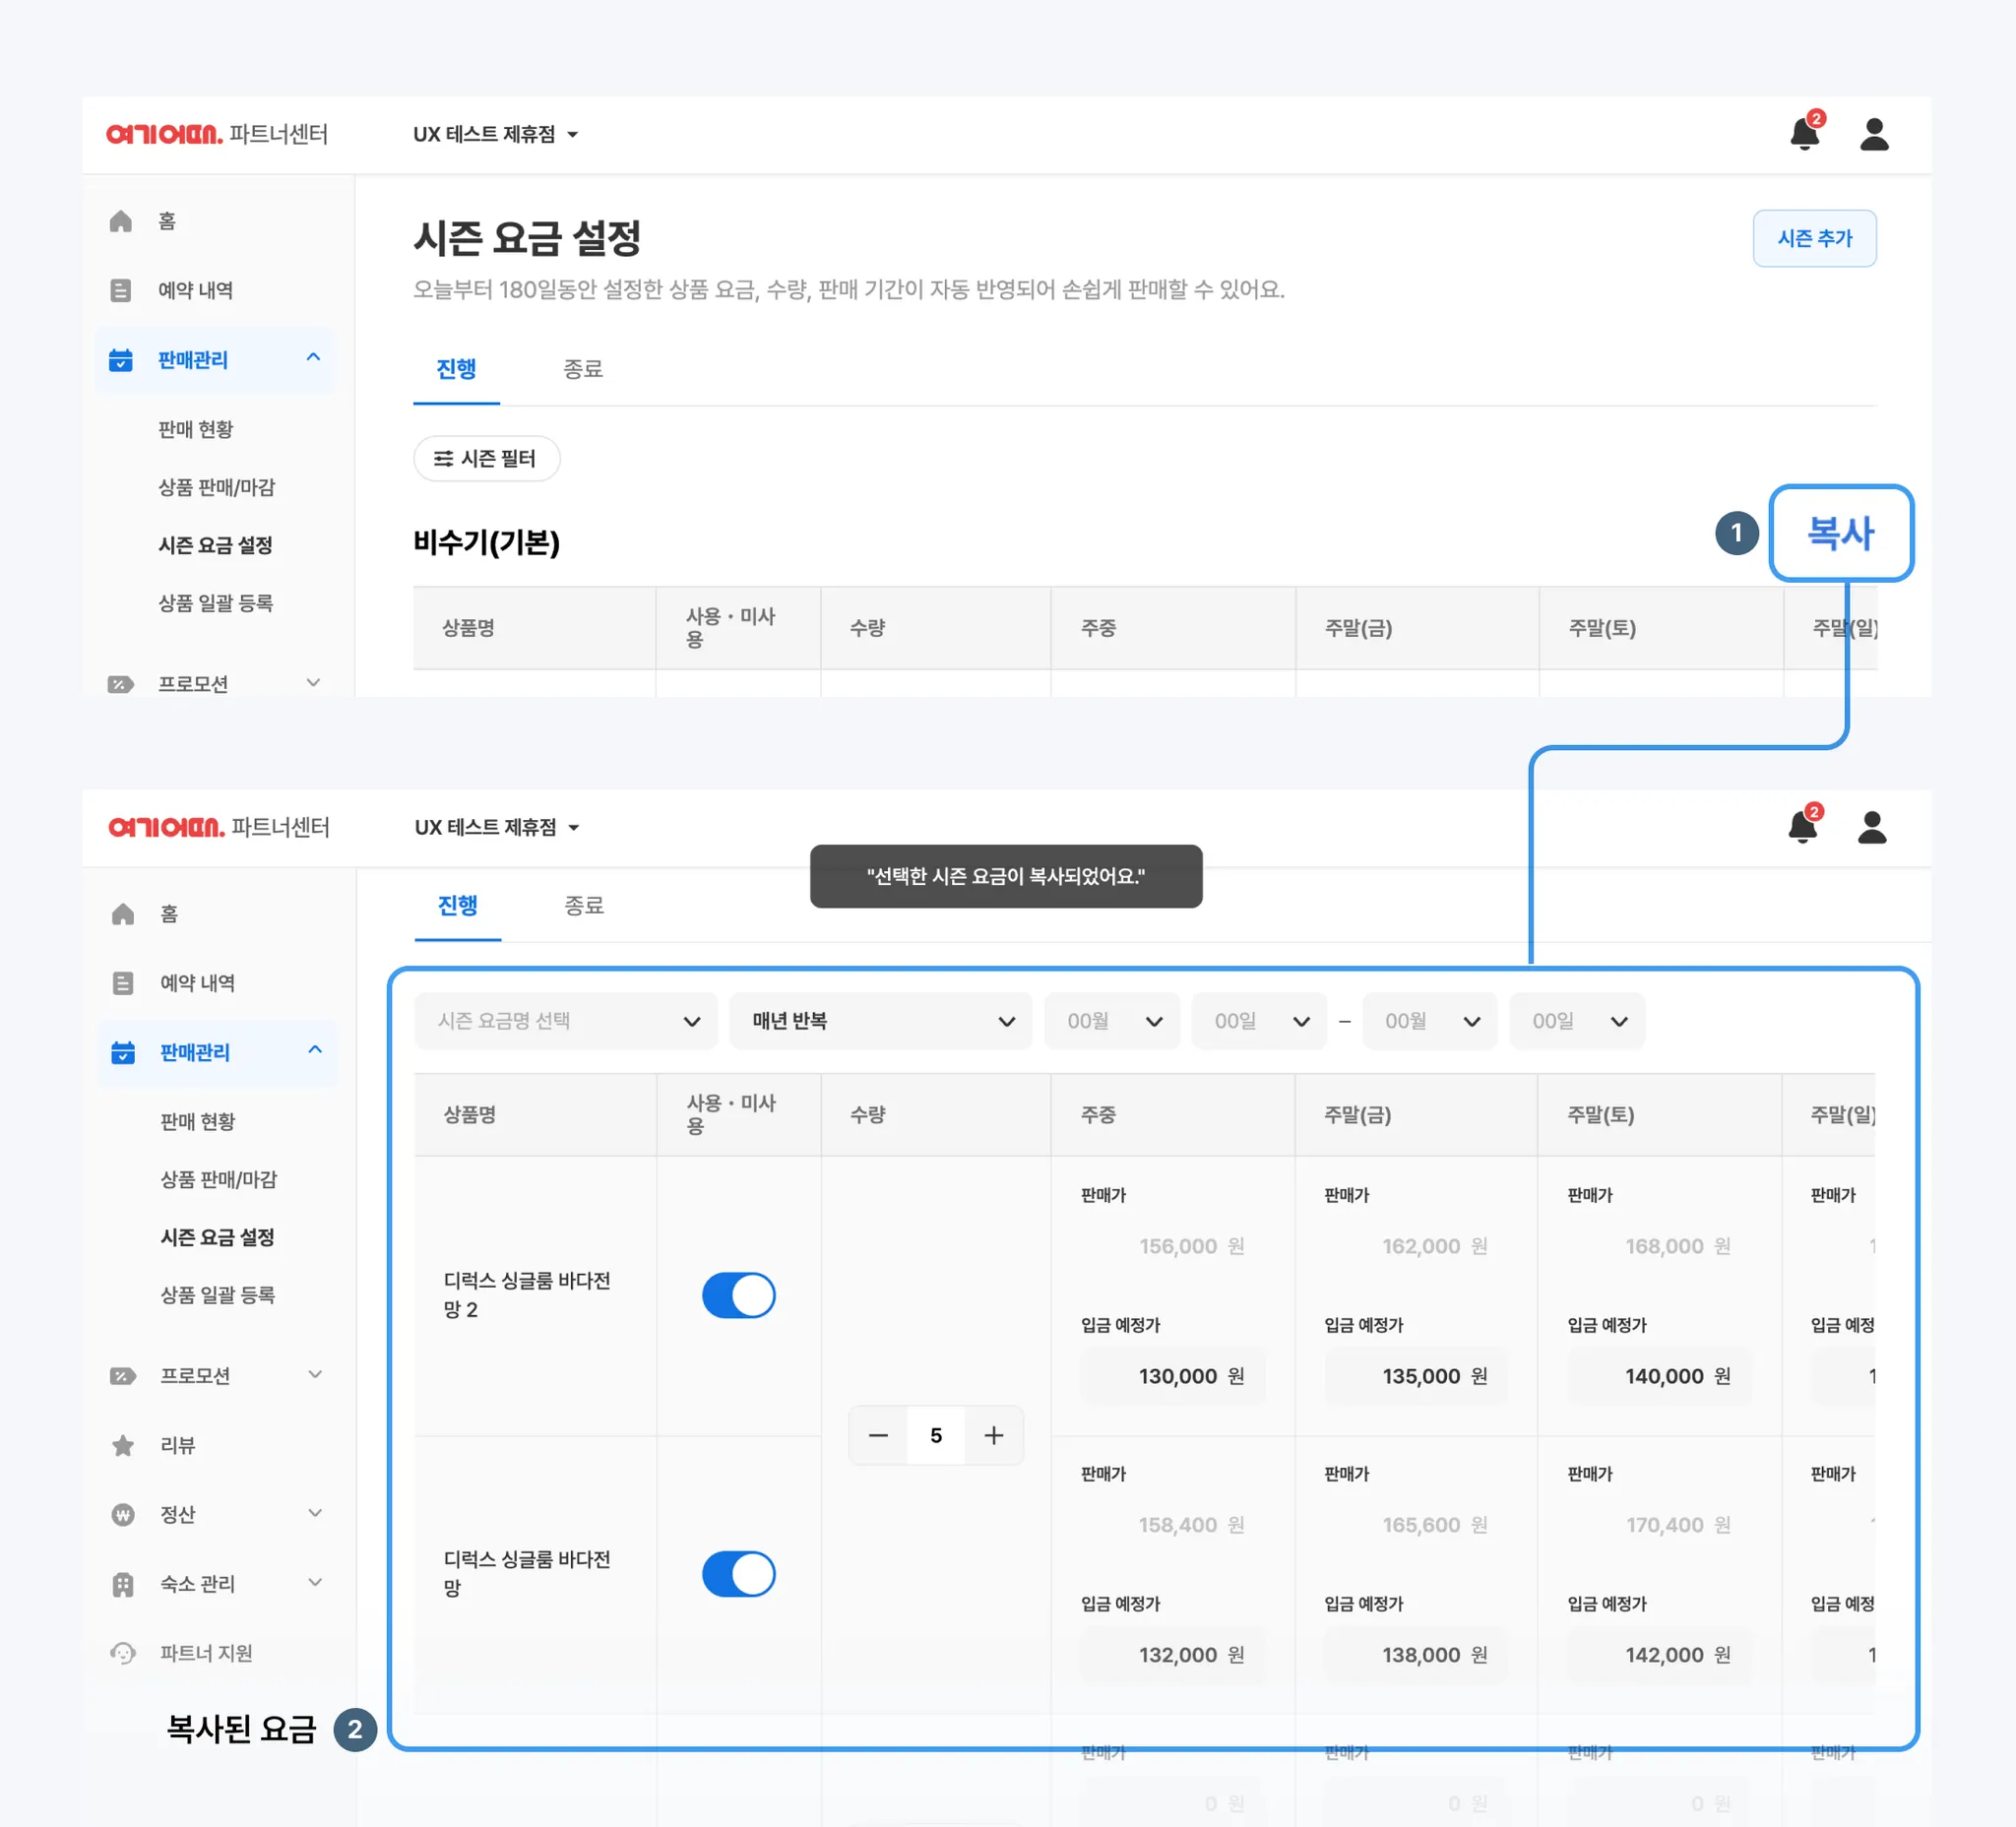Open the 매년 반복 dropdown
2016x1827 pixels.
tap(881, 1021)
